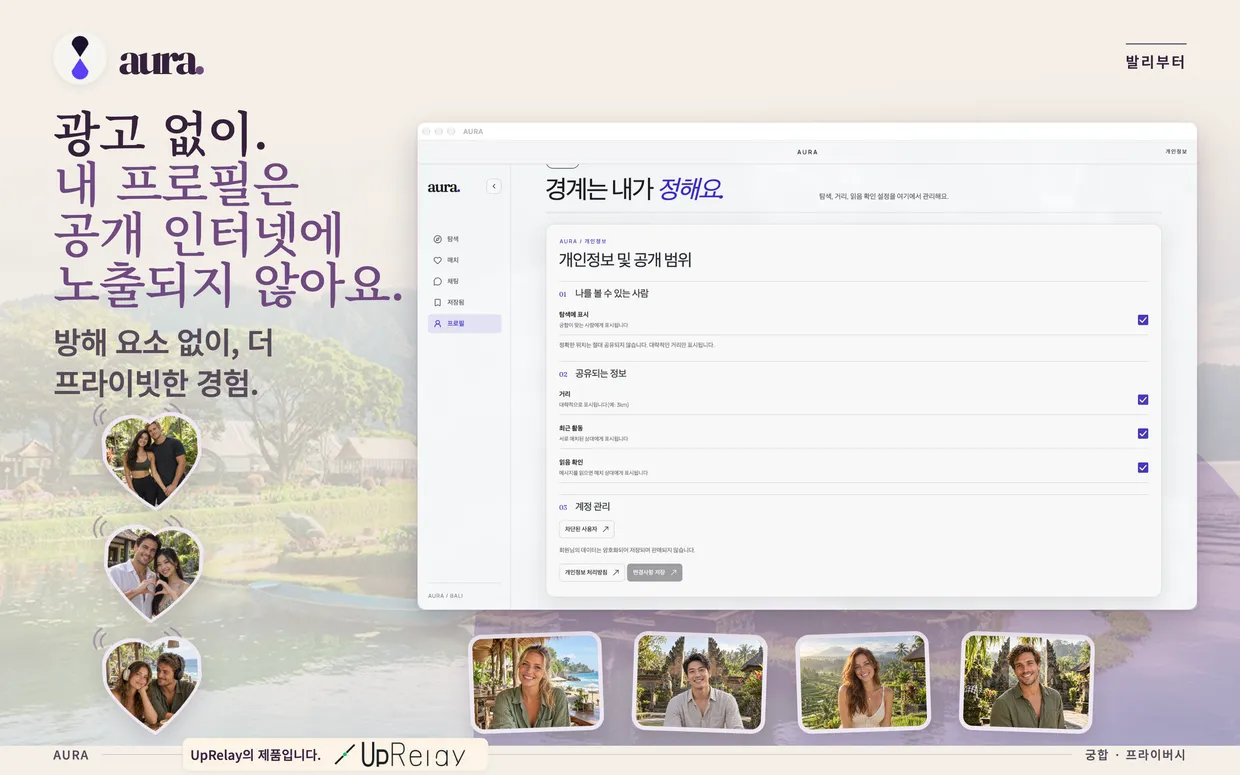This screenshot has width=1240, height=775.
Task: Click the 발리부터 label in the page corner
Action: point(1156,62)
